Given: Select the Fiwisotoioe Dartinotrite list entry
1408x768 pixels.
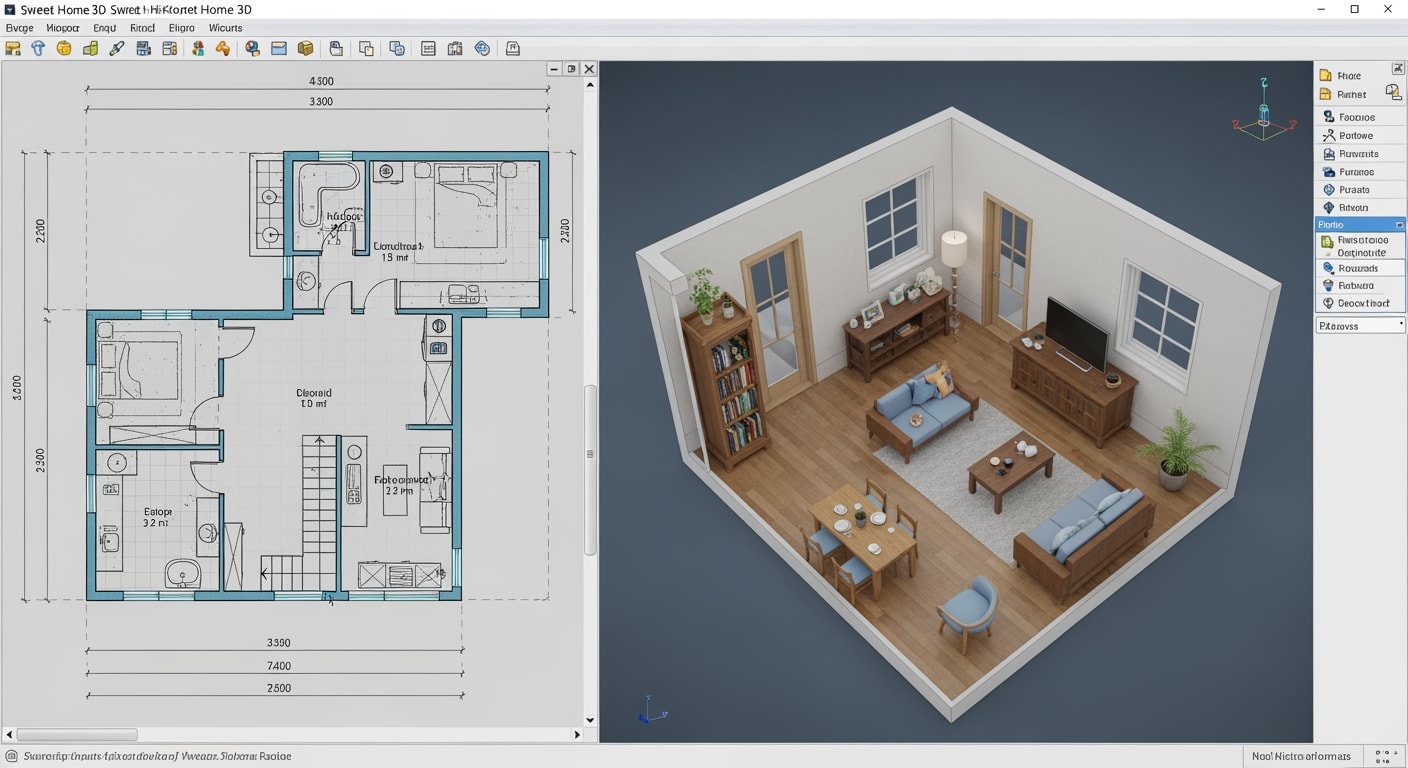Looking at the screenshot, I should [x=1361, y=246].
